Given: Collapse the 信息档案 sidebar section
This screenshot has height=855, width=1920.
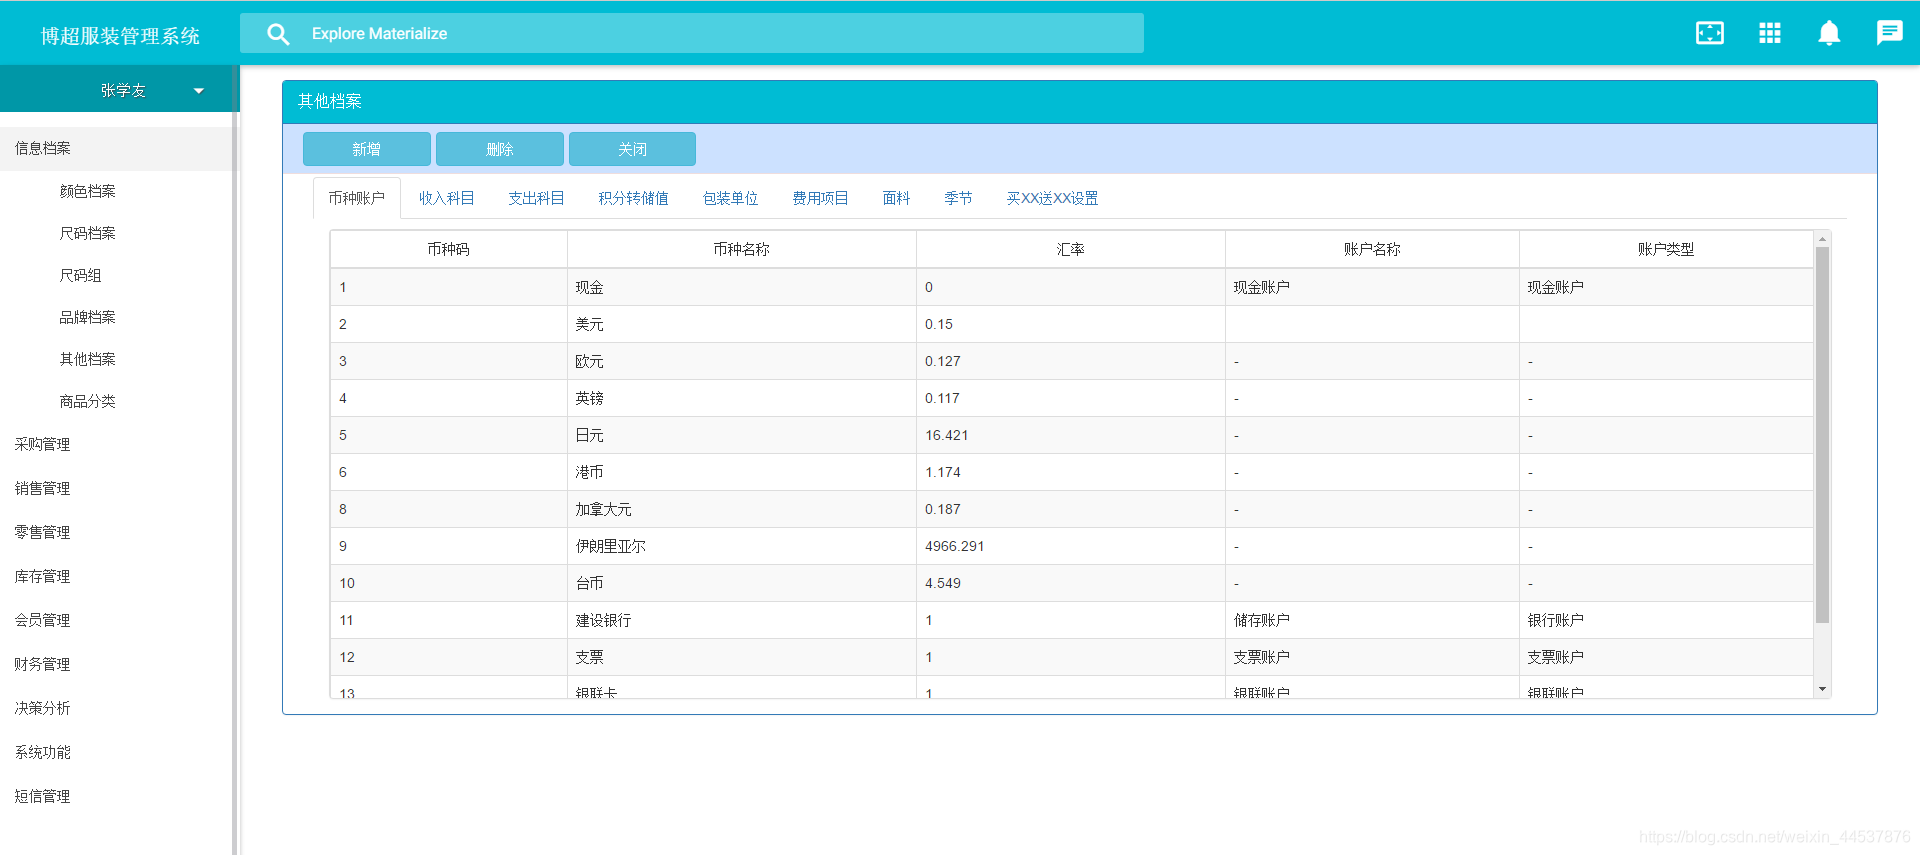Looking at the screenshot, I should pos(116,148).
